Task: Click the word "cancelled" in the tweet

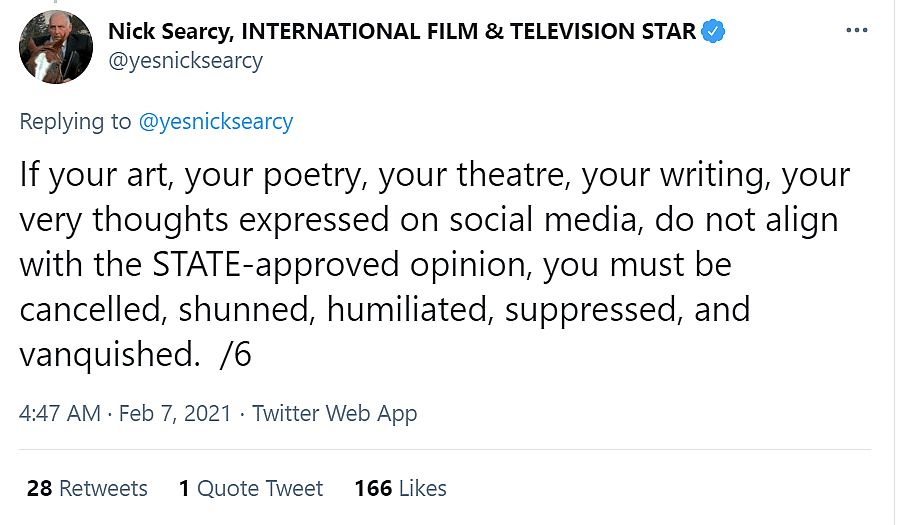Action: click(92, 310)
